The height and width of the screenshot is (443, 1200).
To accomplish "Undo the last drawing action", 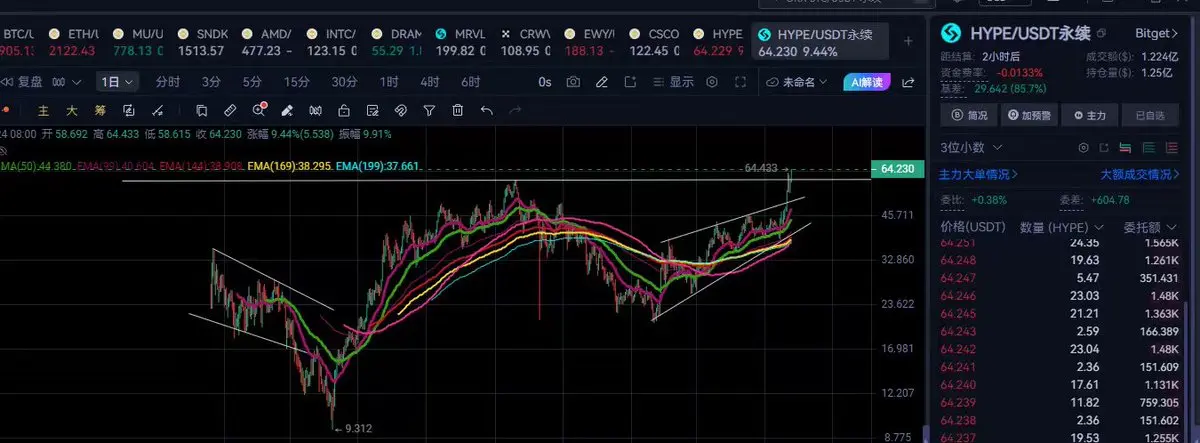I will click(487, 110).
